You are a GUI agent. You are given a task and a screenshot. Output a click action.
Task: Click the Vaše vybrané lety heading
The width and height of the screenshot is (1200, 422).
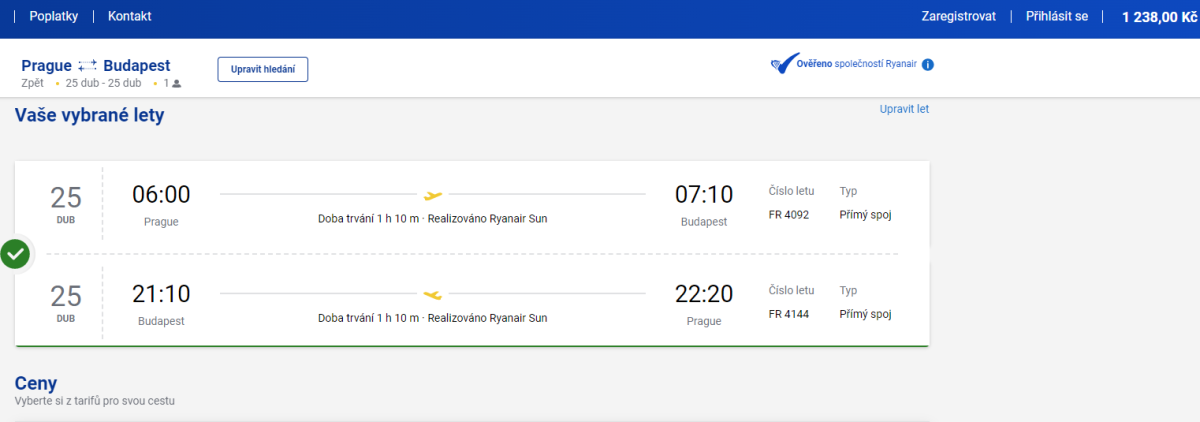pyautogui.click(x=89, y=116)
